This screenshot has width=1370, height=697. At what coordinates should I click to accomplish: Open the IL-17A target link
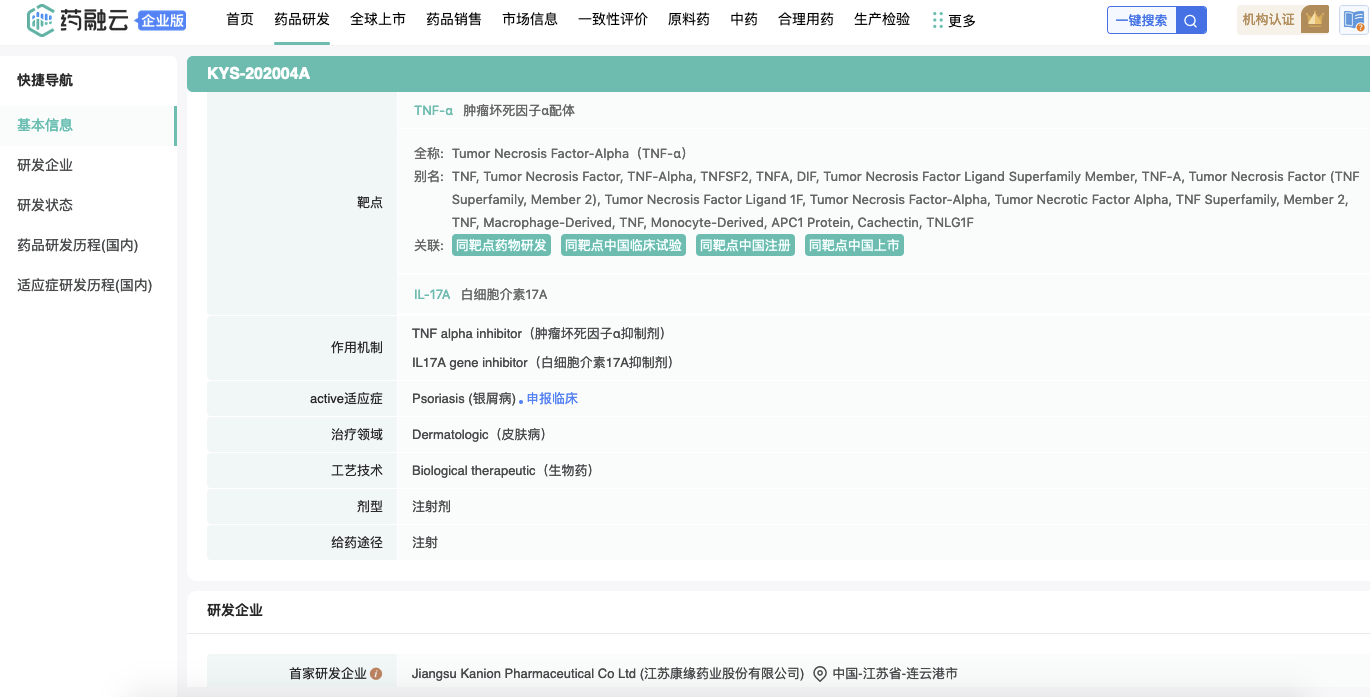coord(432,295)
